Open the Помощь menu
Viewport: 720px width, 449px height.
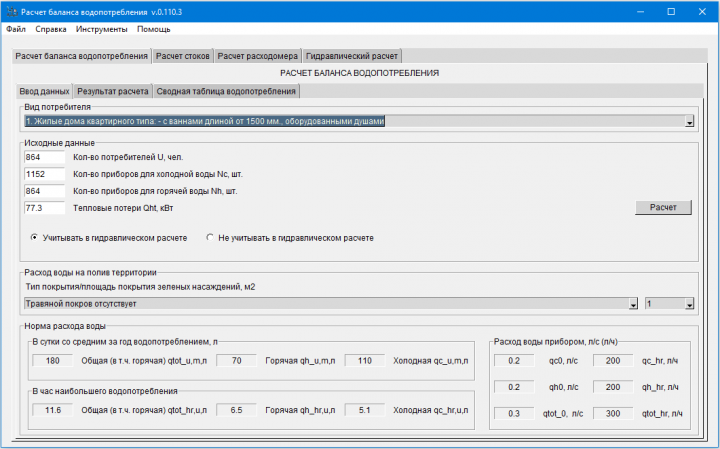tap(153, 29)
